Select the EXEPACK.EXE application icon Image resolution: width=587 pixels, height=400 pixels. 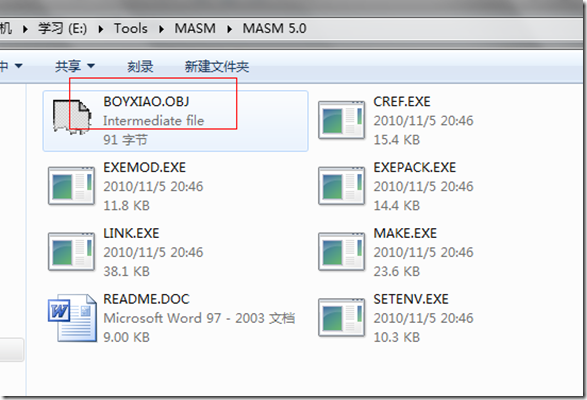click(341, 186)
